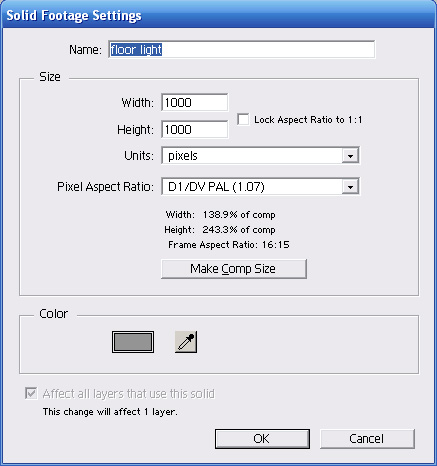Focus the Height input field
437x466 pixels.
pyautogui.click(x=195, y=129)
